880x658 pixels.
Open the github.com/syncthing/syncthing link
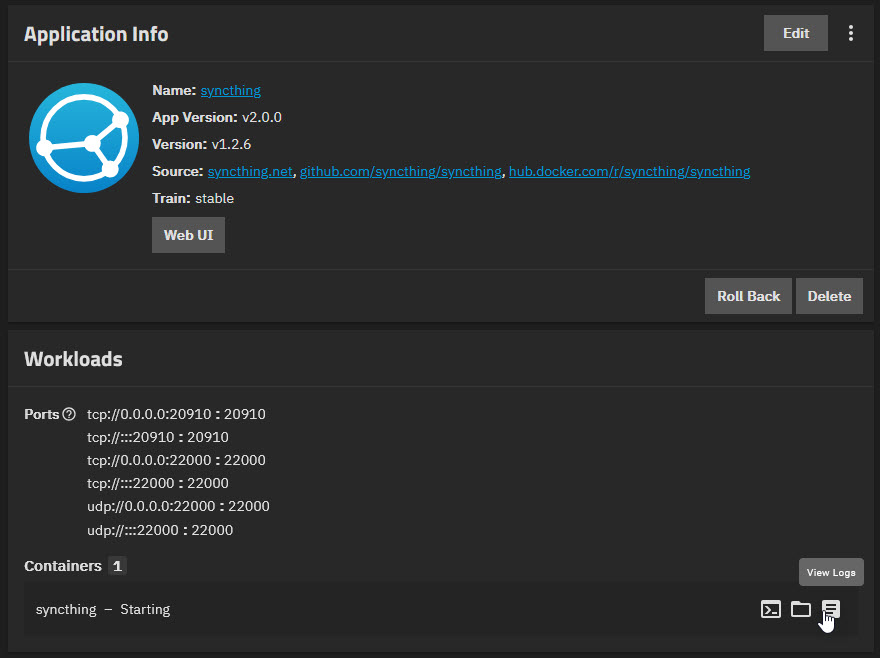click(x=401, y=171)
